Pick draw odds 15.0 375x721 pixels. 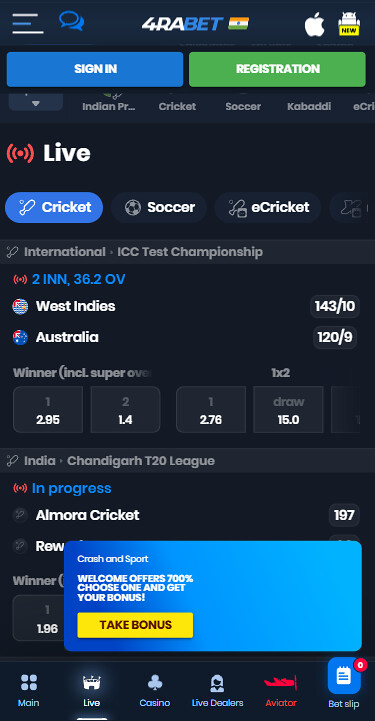[x=288, y=409]
